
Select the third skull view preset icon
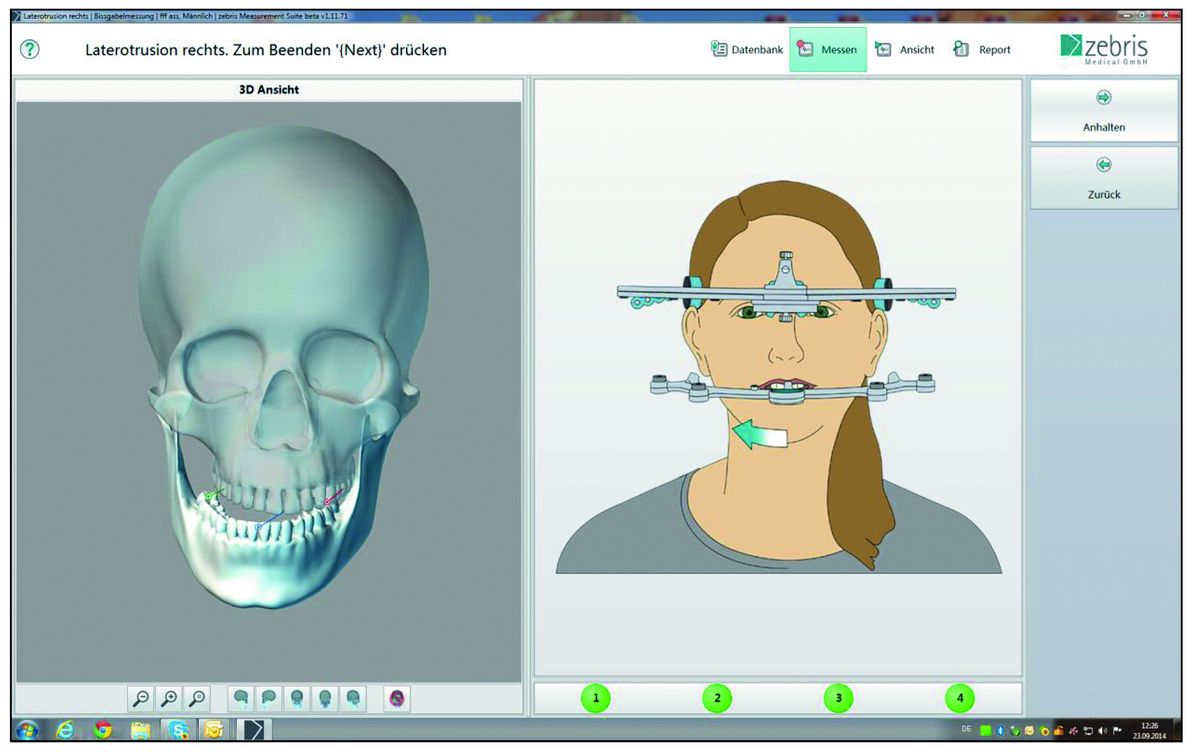(296, 698)
